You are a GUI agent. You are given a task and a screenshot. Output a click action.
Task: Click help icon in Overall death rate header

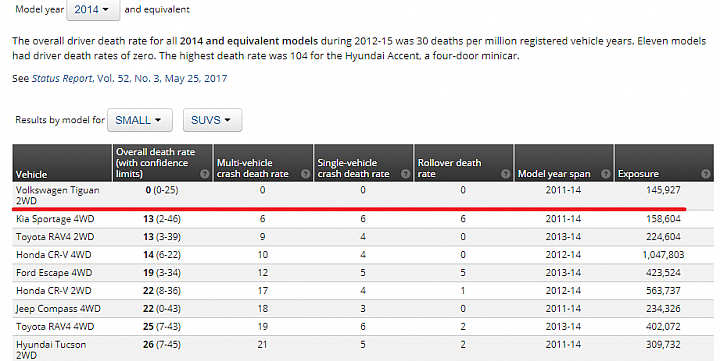205,174
